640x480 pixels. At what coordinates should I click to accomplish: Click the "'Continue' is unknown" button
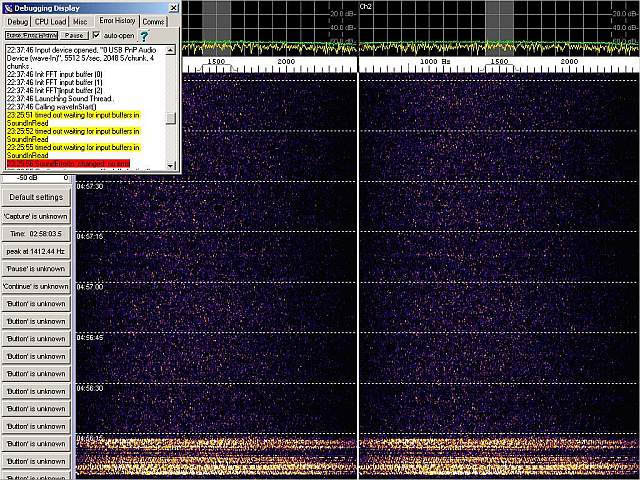point(36,286)
